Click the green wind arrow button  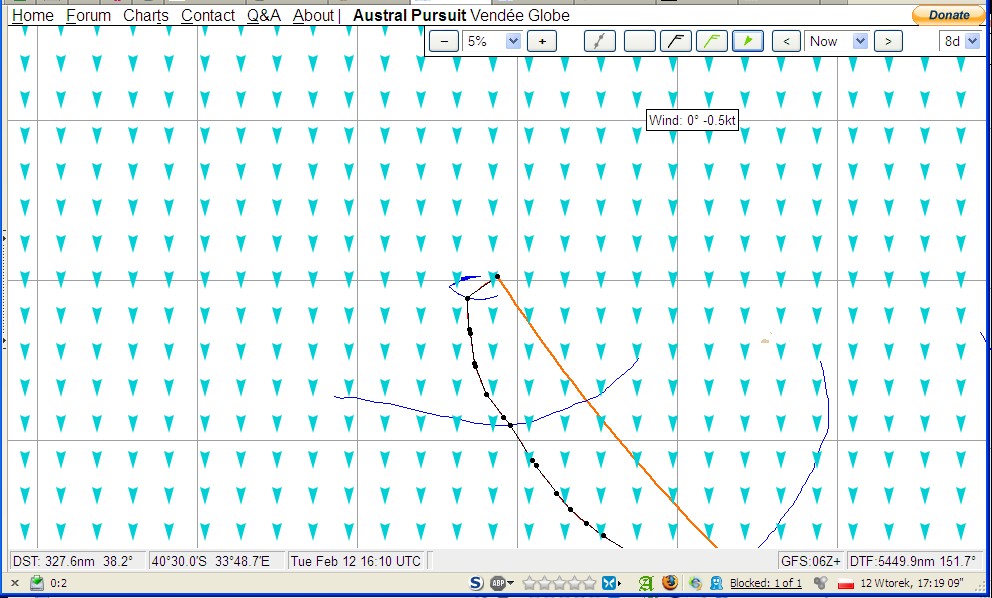(747, 41)
